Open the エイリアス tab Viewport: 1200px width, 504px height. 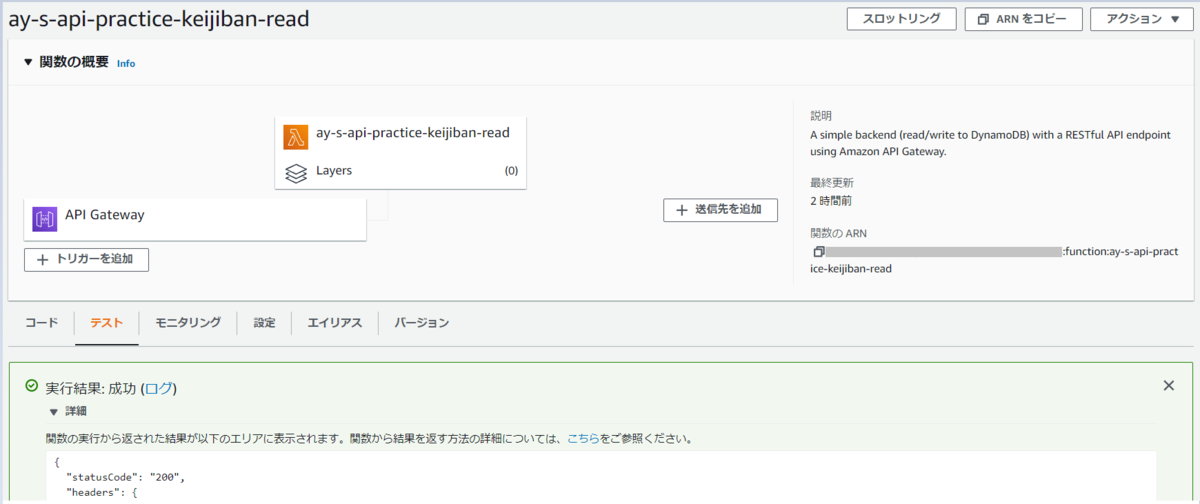[335, 323]
